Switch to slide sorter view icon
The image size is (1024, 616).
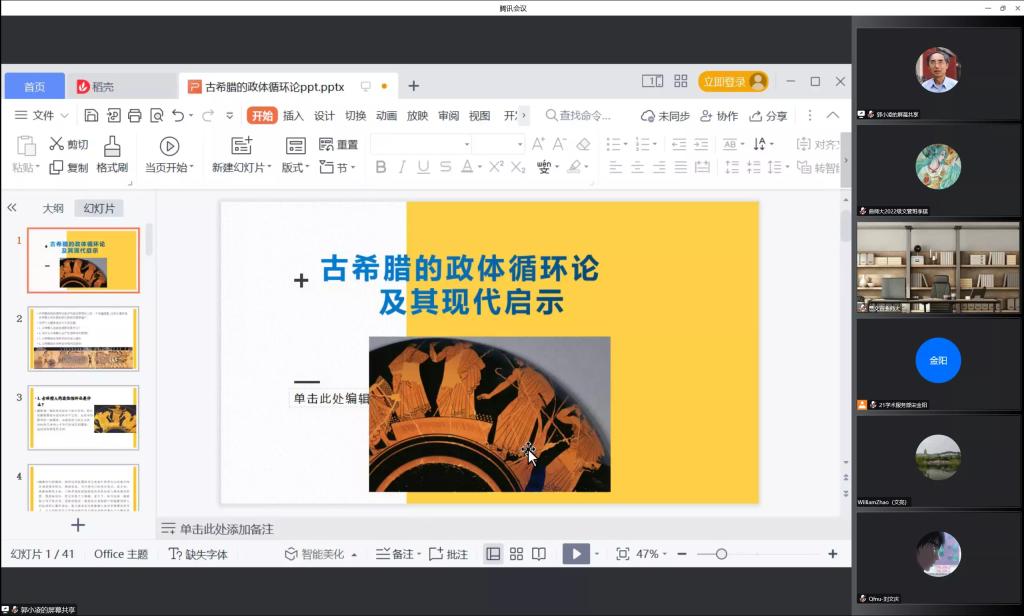(x=515, y=553)
